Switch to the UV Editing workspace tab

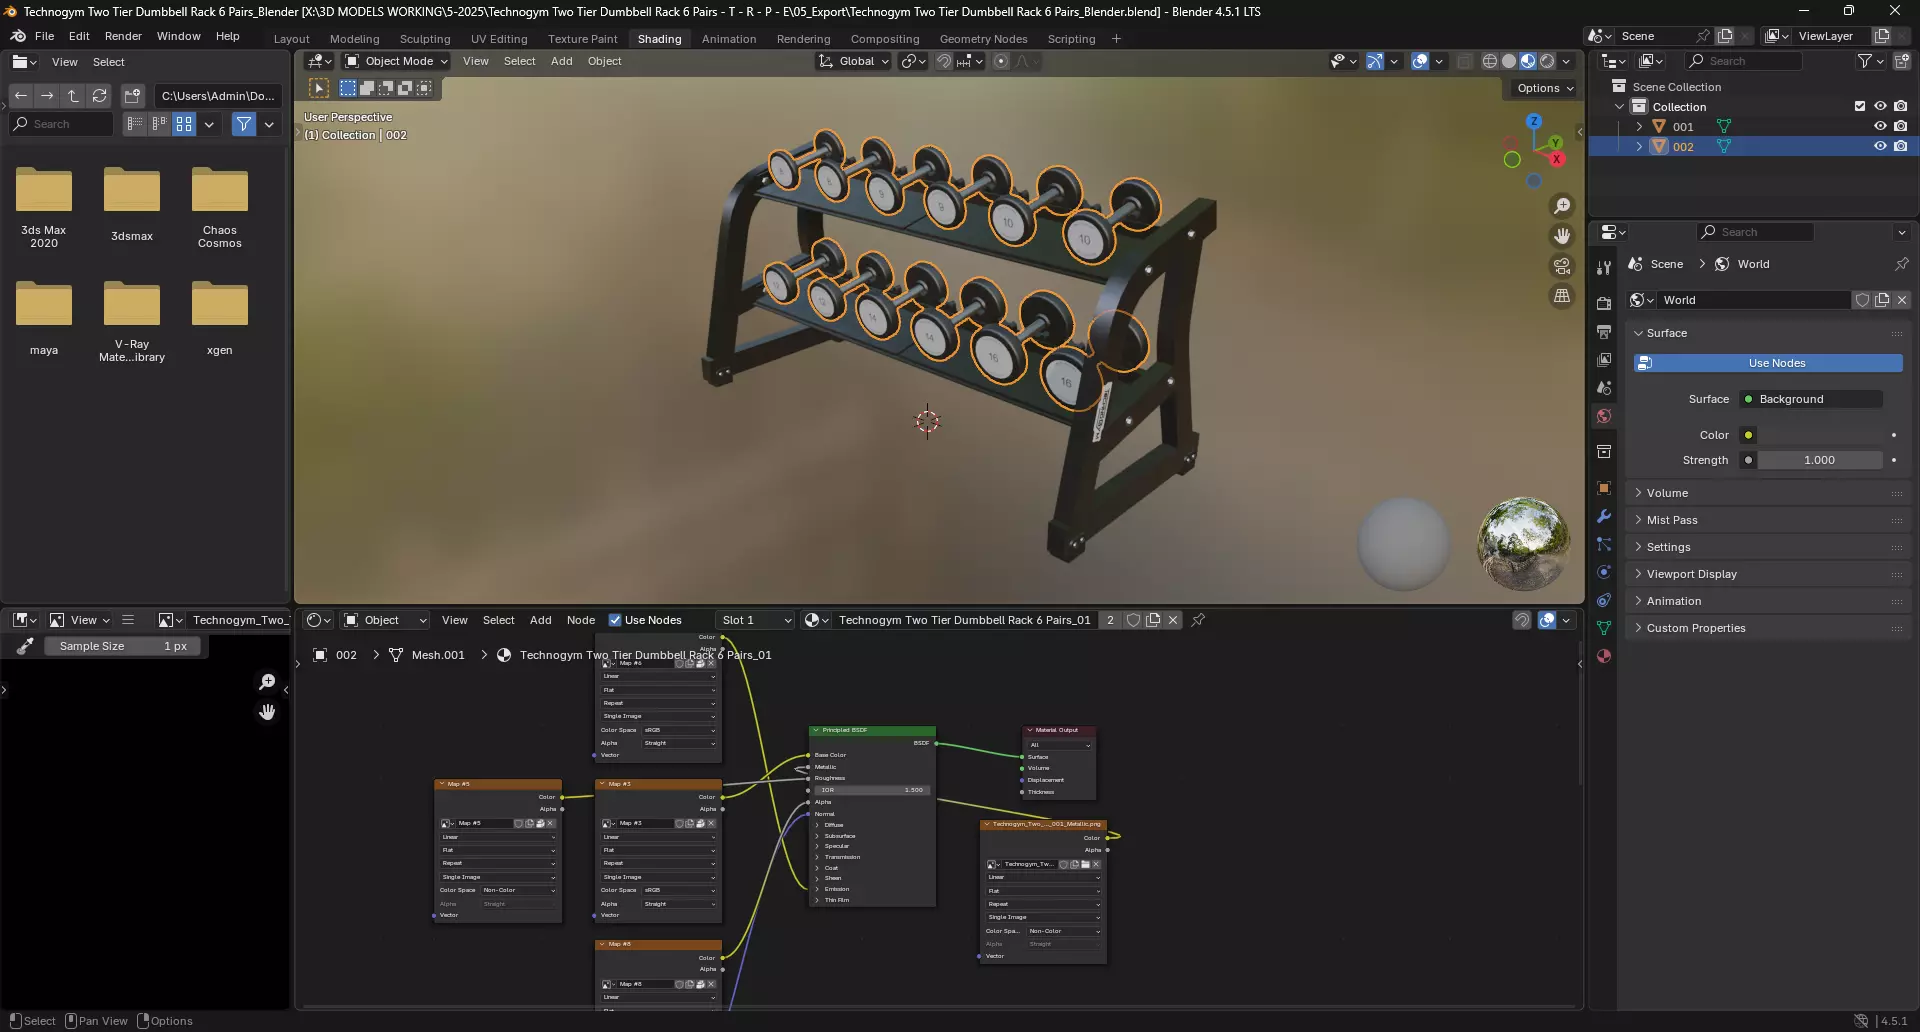499,39
